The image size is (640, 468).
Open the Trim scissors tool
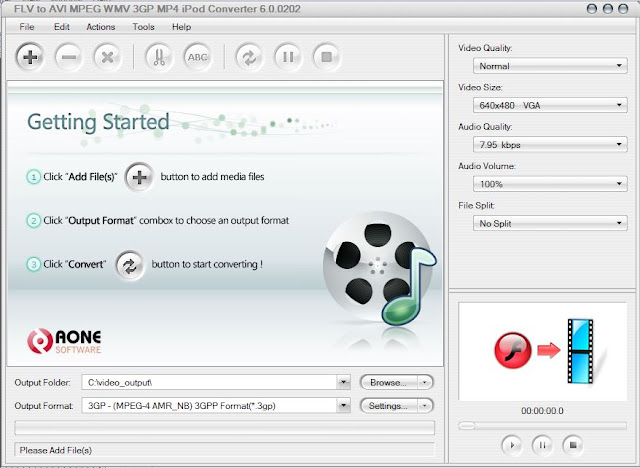(159, 57)
